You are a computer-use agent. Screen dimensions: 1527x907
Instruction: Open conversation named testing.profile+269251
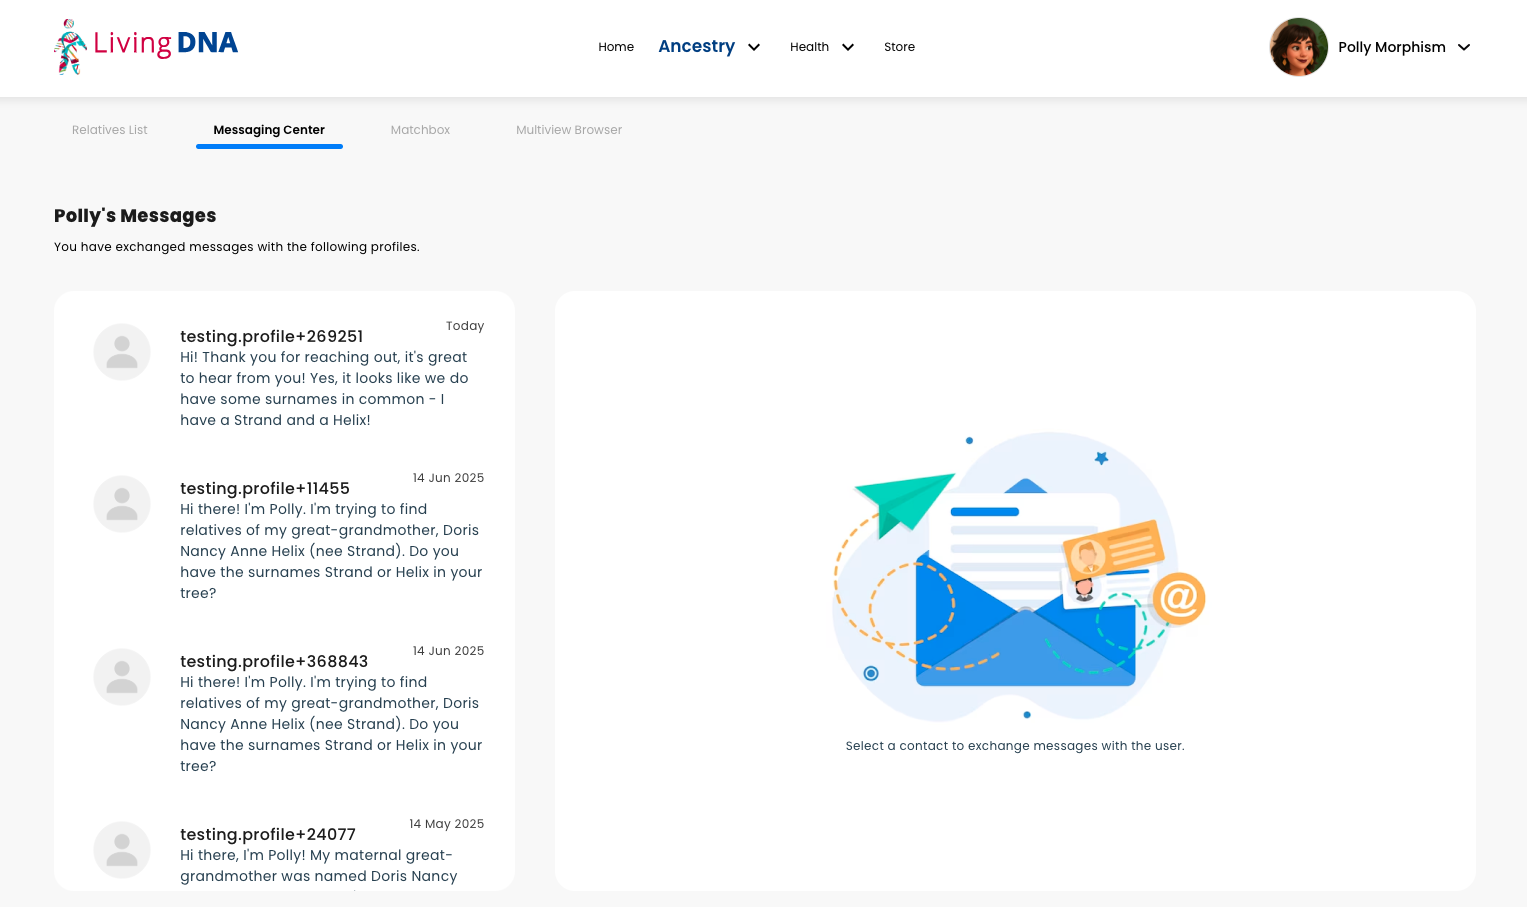(x=271, y=336)
